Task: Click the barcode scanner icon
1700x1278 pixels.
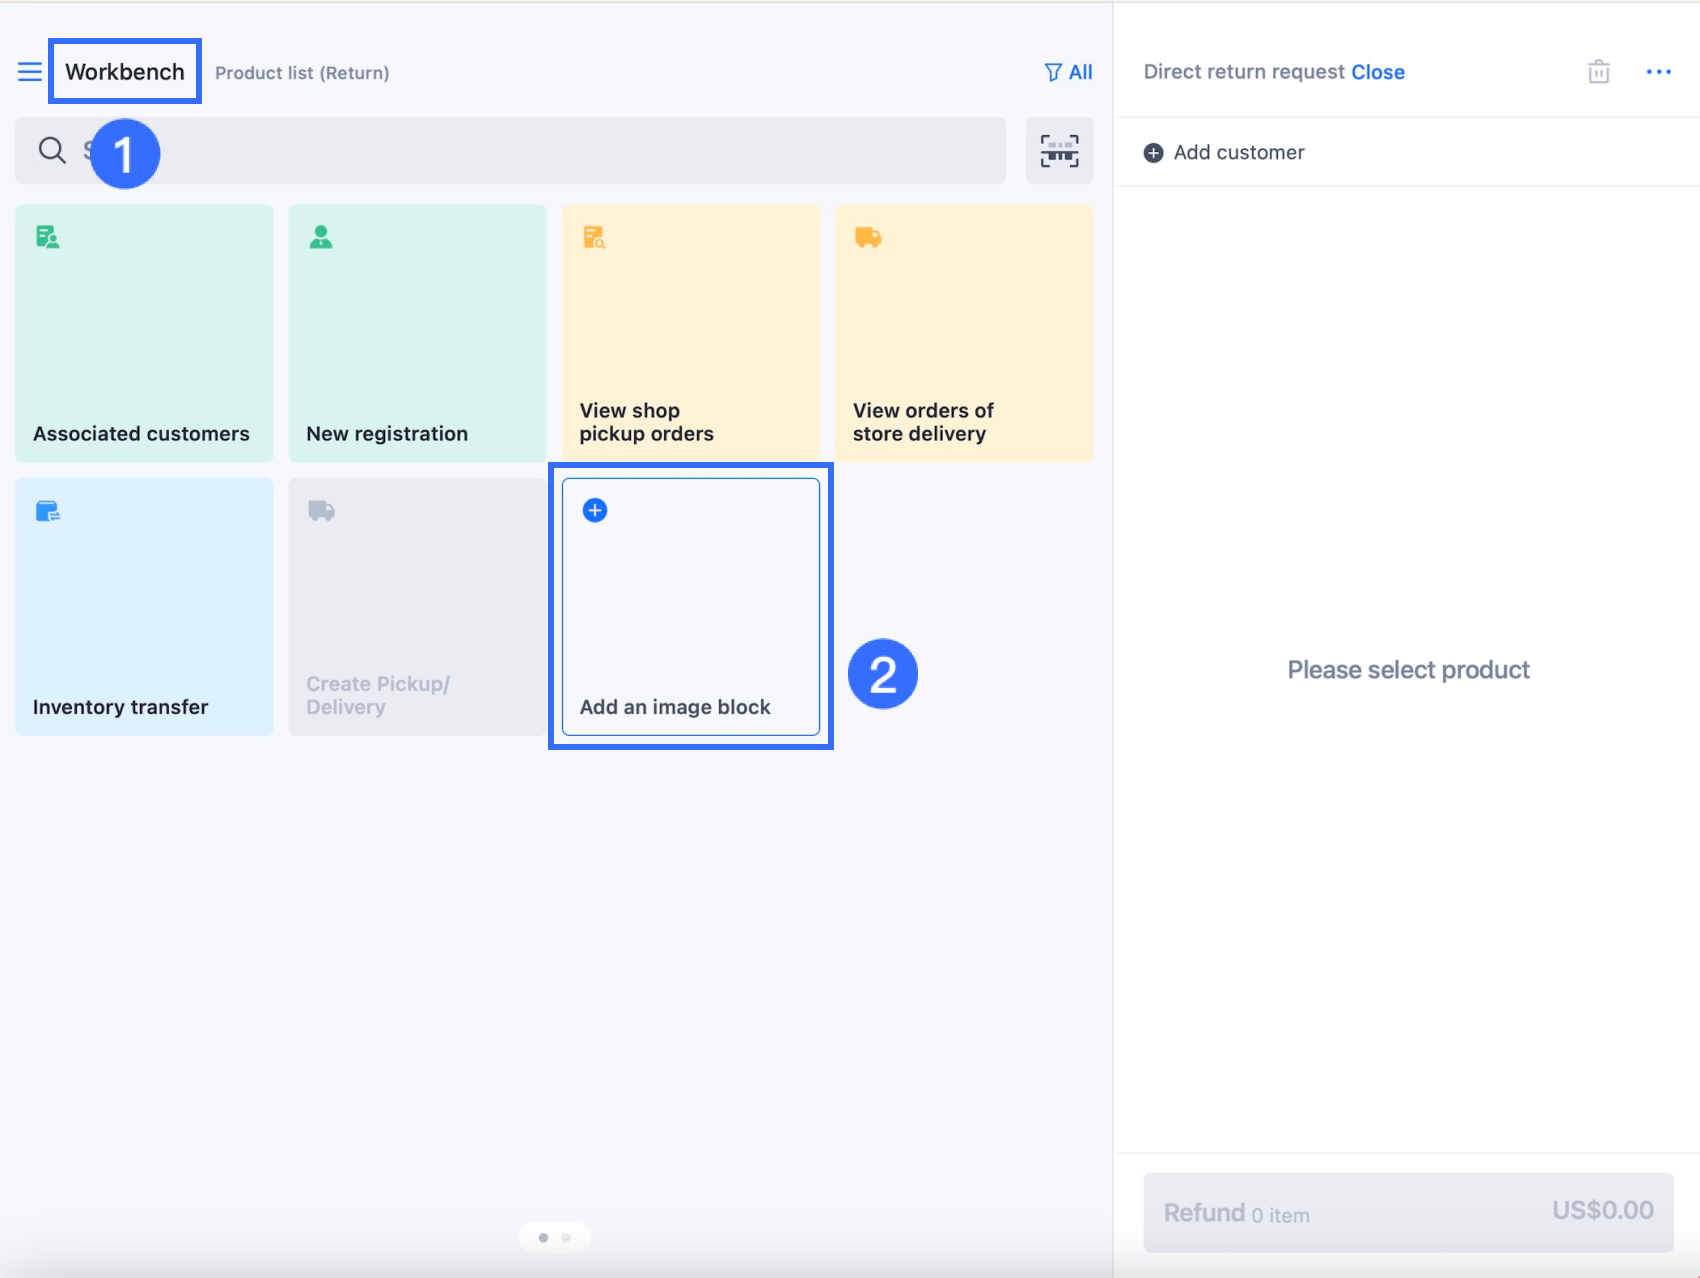Action: pyautogui.click(x=1059, y=151)
